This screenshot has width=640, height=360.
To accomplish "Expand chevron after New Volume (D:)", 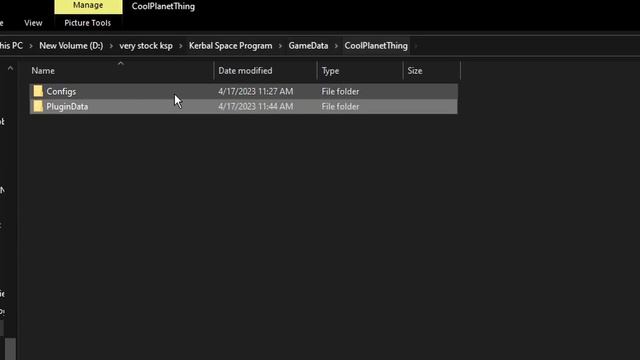I will coord(111,46).
